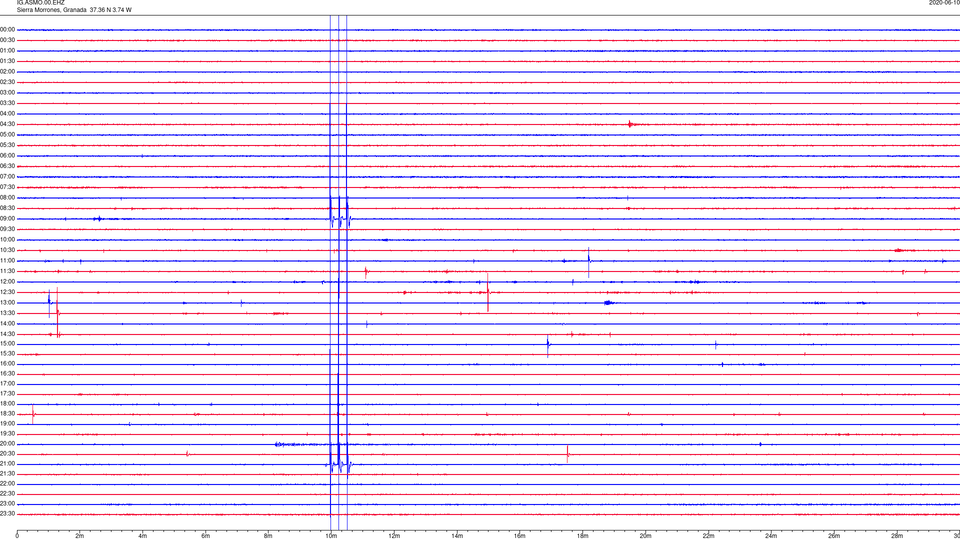Screen dimensions: 960x540
Task: Select the 00:30 trace time label
Action: click(8, 40)
